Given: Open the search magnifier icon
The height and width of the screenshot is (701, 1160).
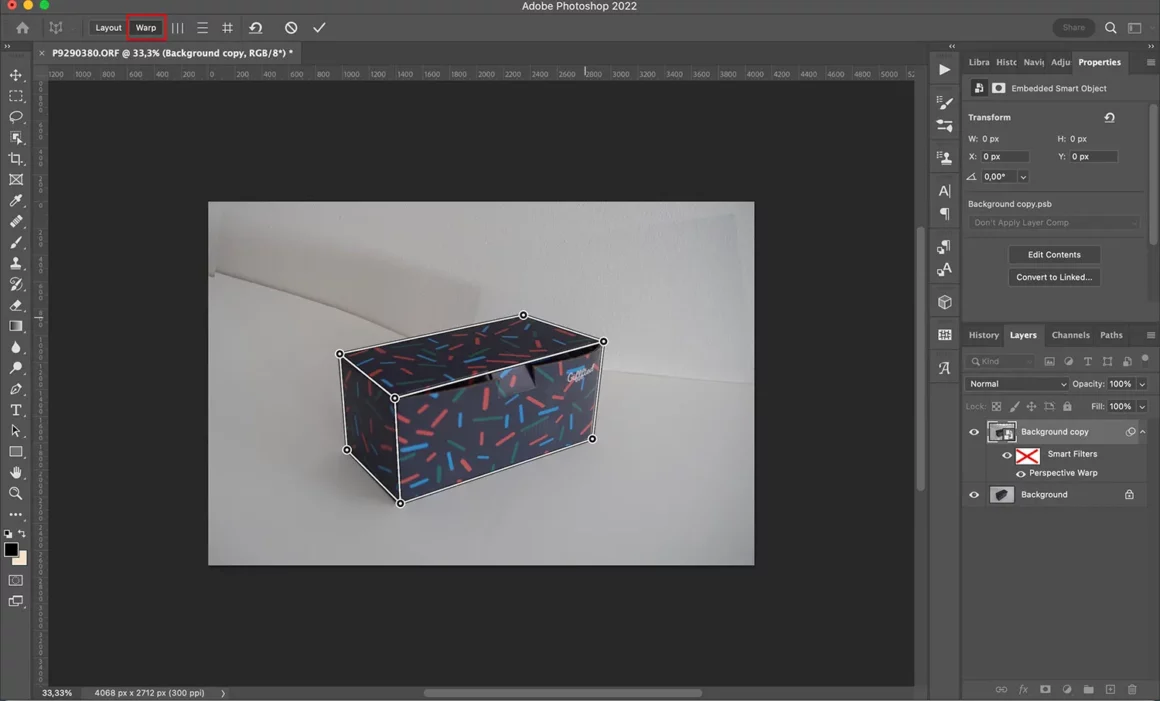Looking at the screenshot, I should [x=1110, y=27].
